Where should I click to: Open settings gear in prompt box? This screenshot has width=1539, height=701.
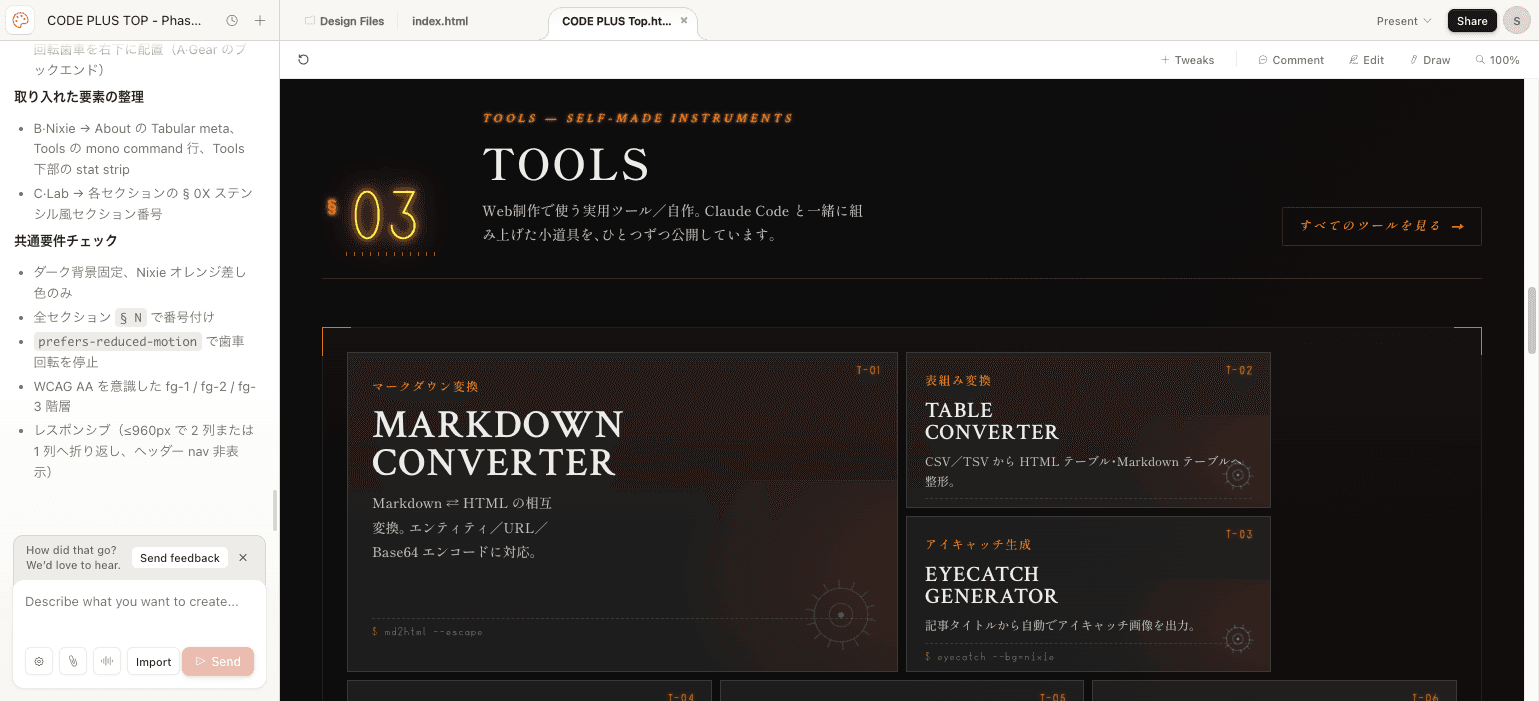click(x=39, y=661)
